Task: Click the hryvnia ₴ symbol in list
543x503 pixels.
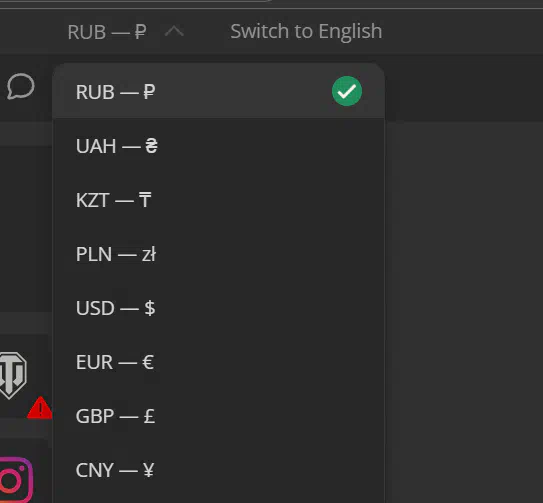Action: [x=151, y=146]
